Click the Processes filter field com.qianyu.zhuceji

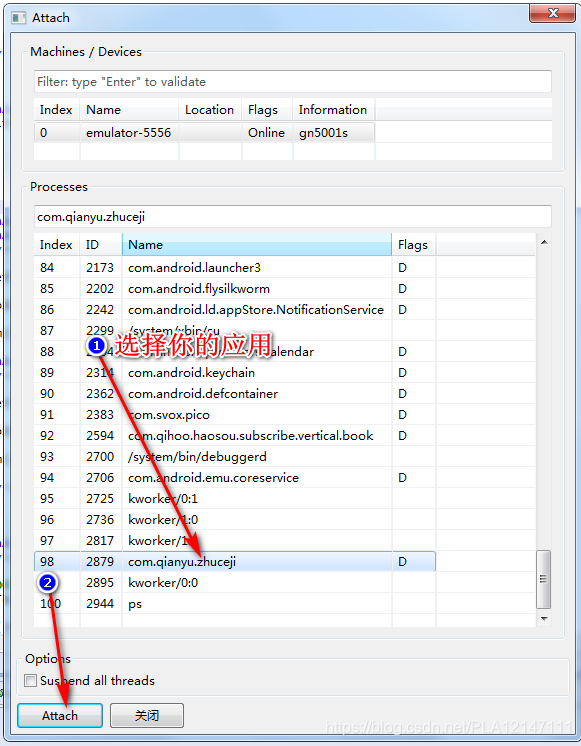(x=293, y=216)
